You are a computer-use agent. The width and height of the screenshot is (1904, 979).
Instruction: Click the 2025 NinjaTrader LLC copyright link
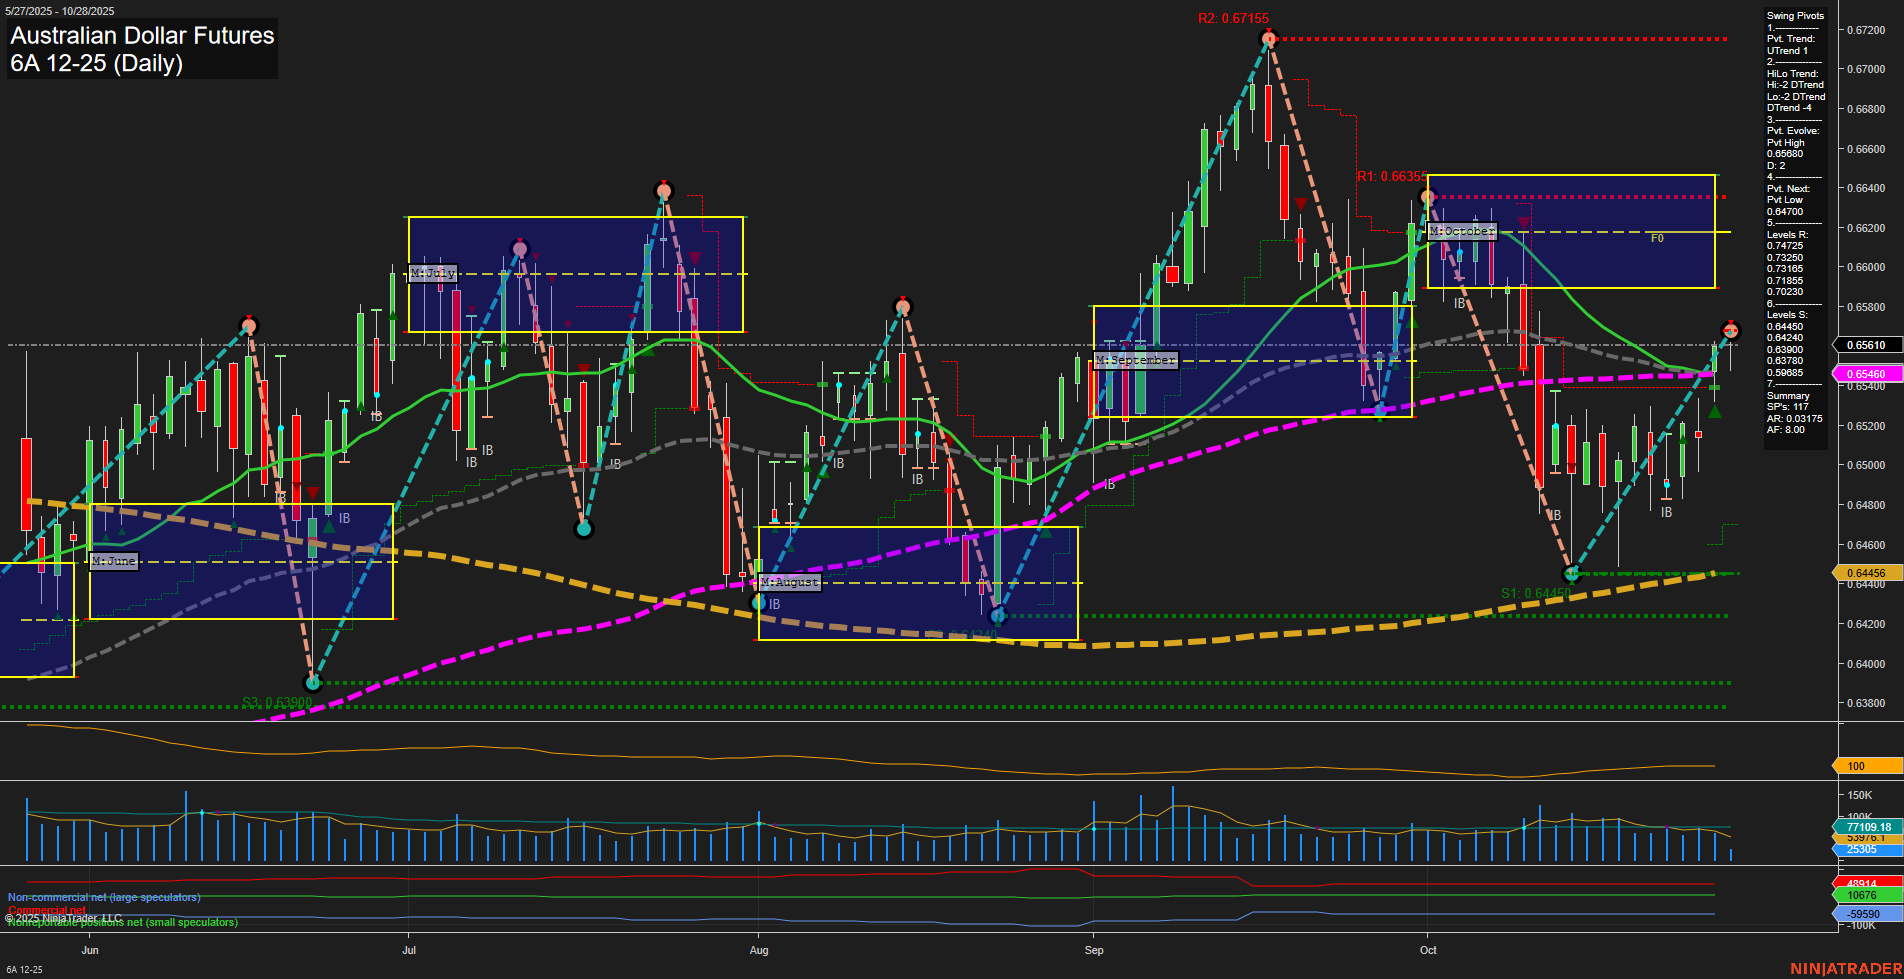click(x=65, y=916)
